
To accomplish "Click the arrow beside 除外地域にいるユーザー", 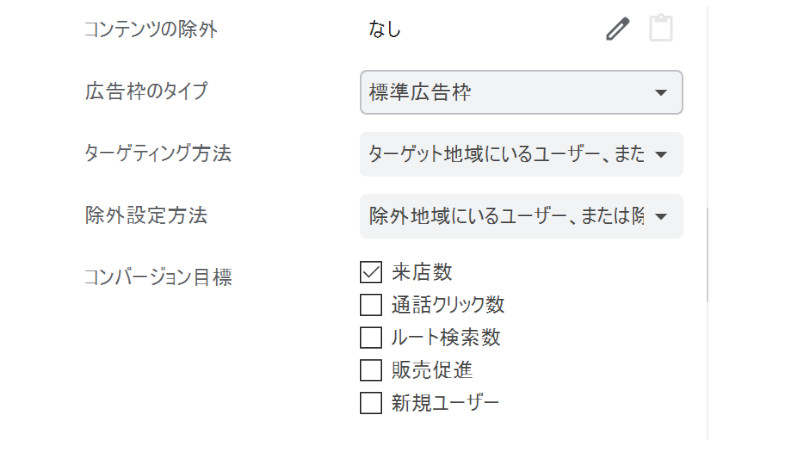I will click(661, 217).
